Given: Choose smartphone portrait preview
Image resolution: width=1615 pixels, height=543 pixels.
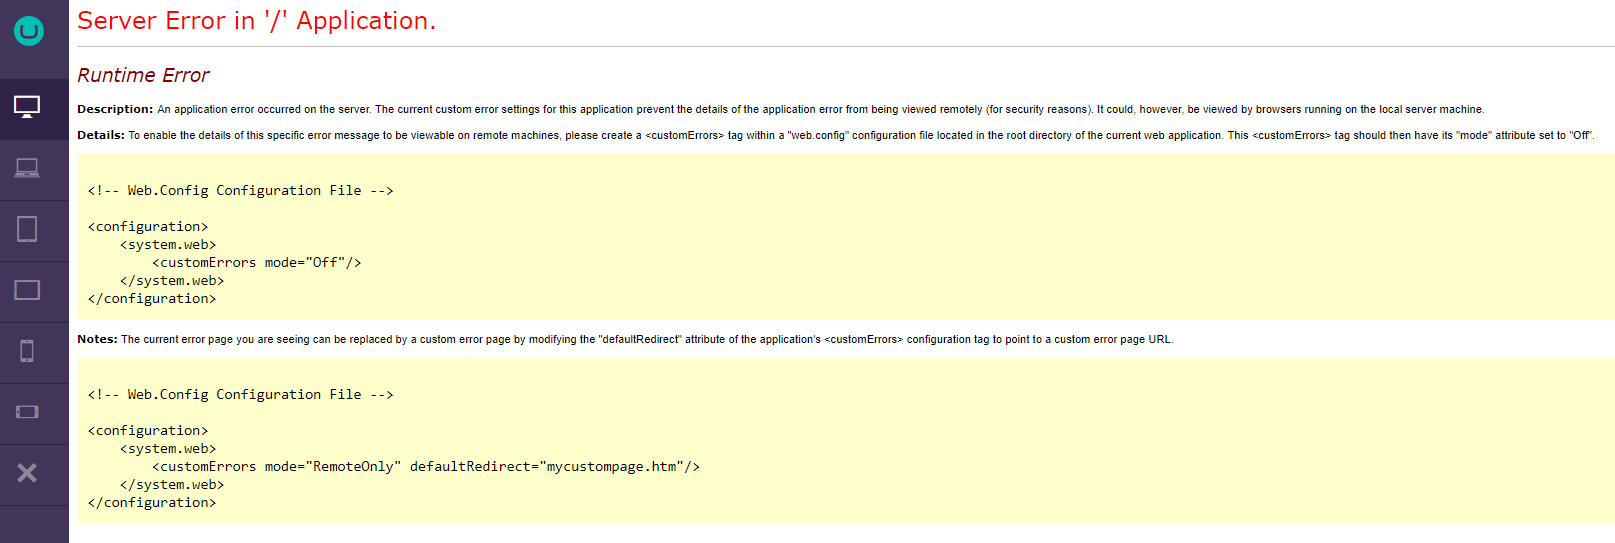Looking at the screenshot, I should (27, 351).
